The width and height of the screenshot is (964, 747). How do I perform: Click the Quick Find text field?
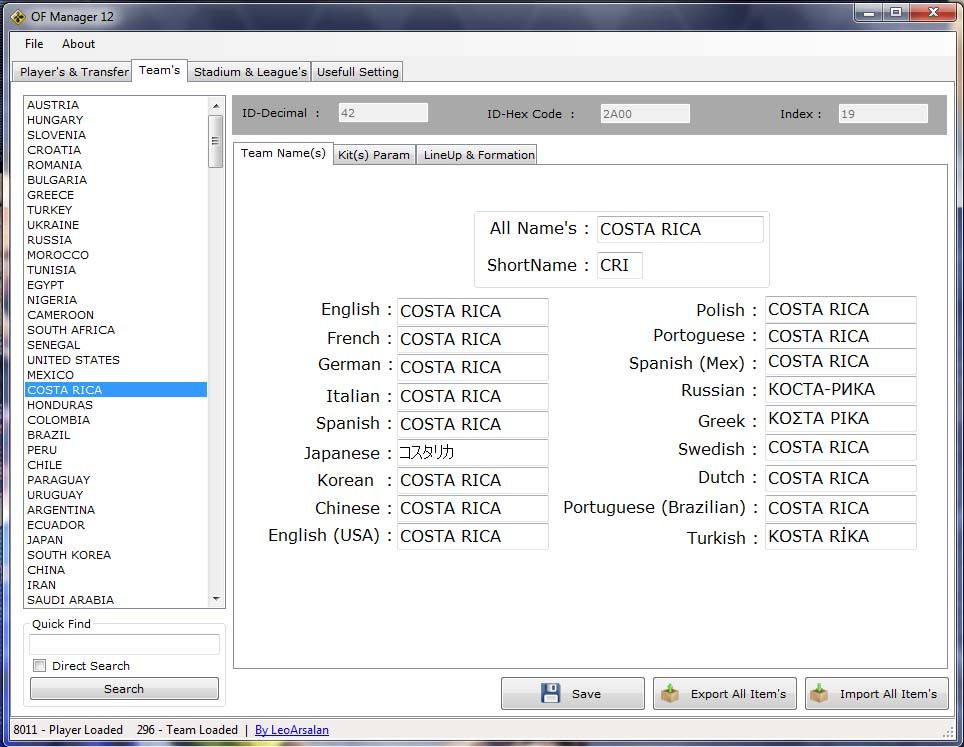[x=124, y=645]
